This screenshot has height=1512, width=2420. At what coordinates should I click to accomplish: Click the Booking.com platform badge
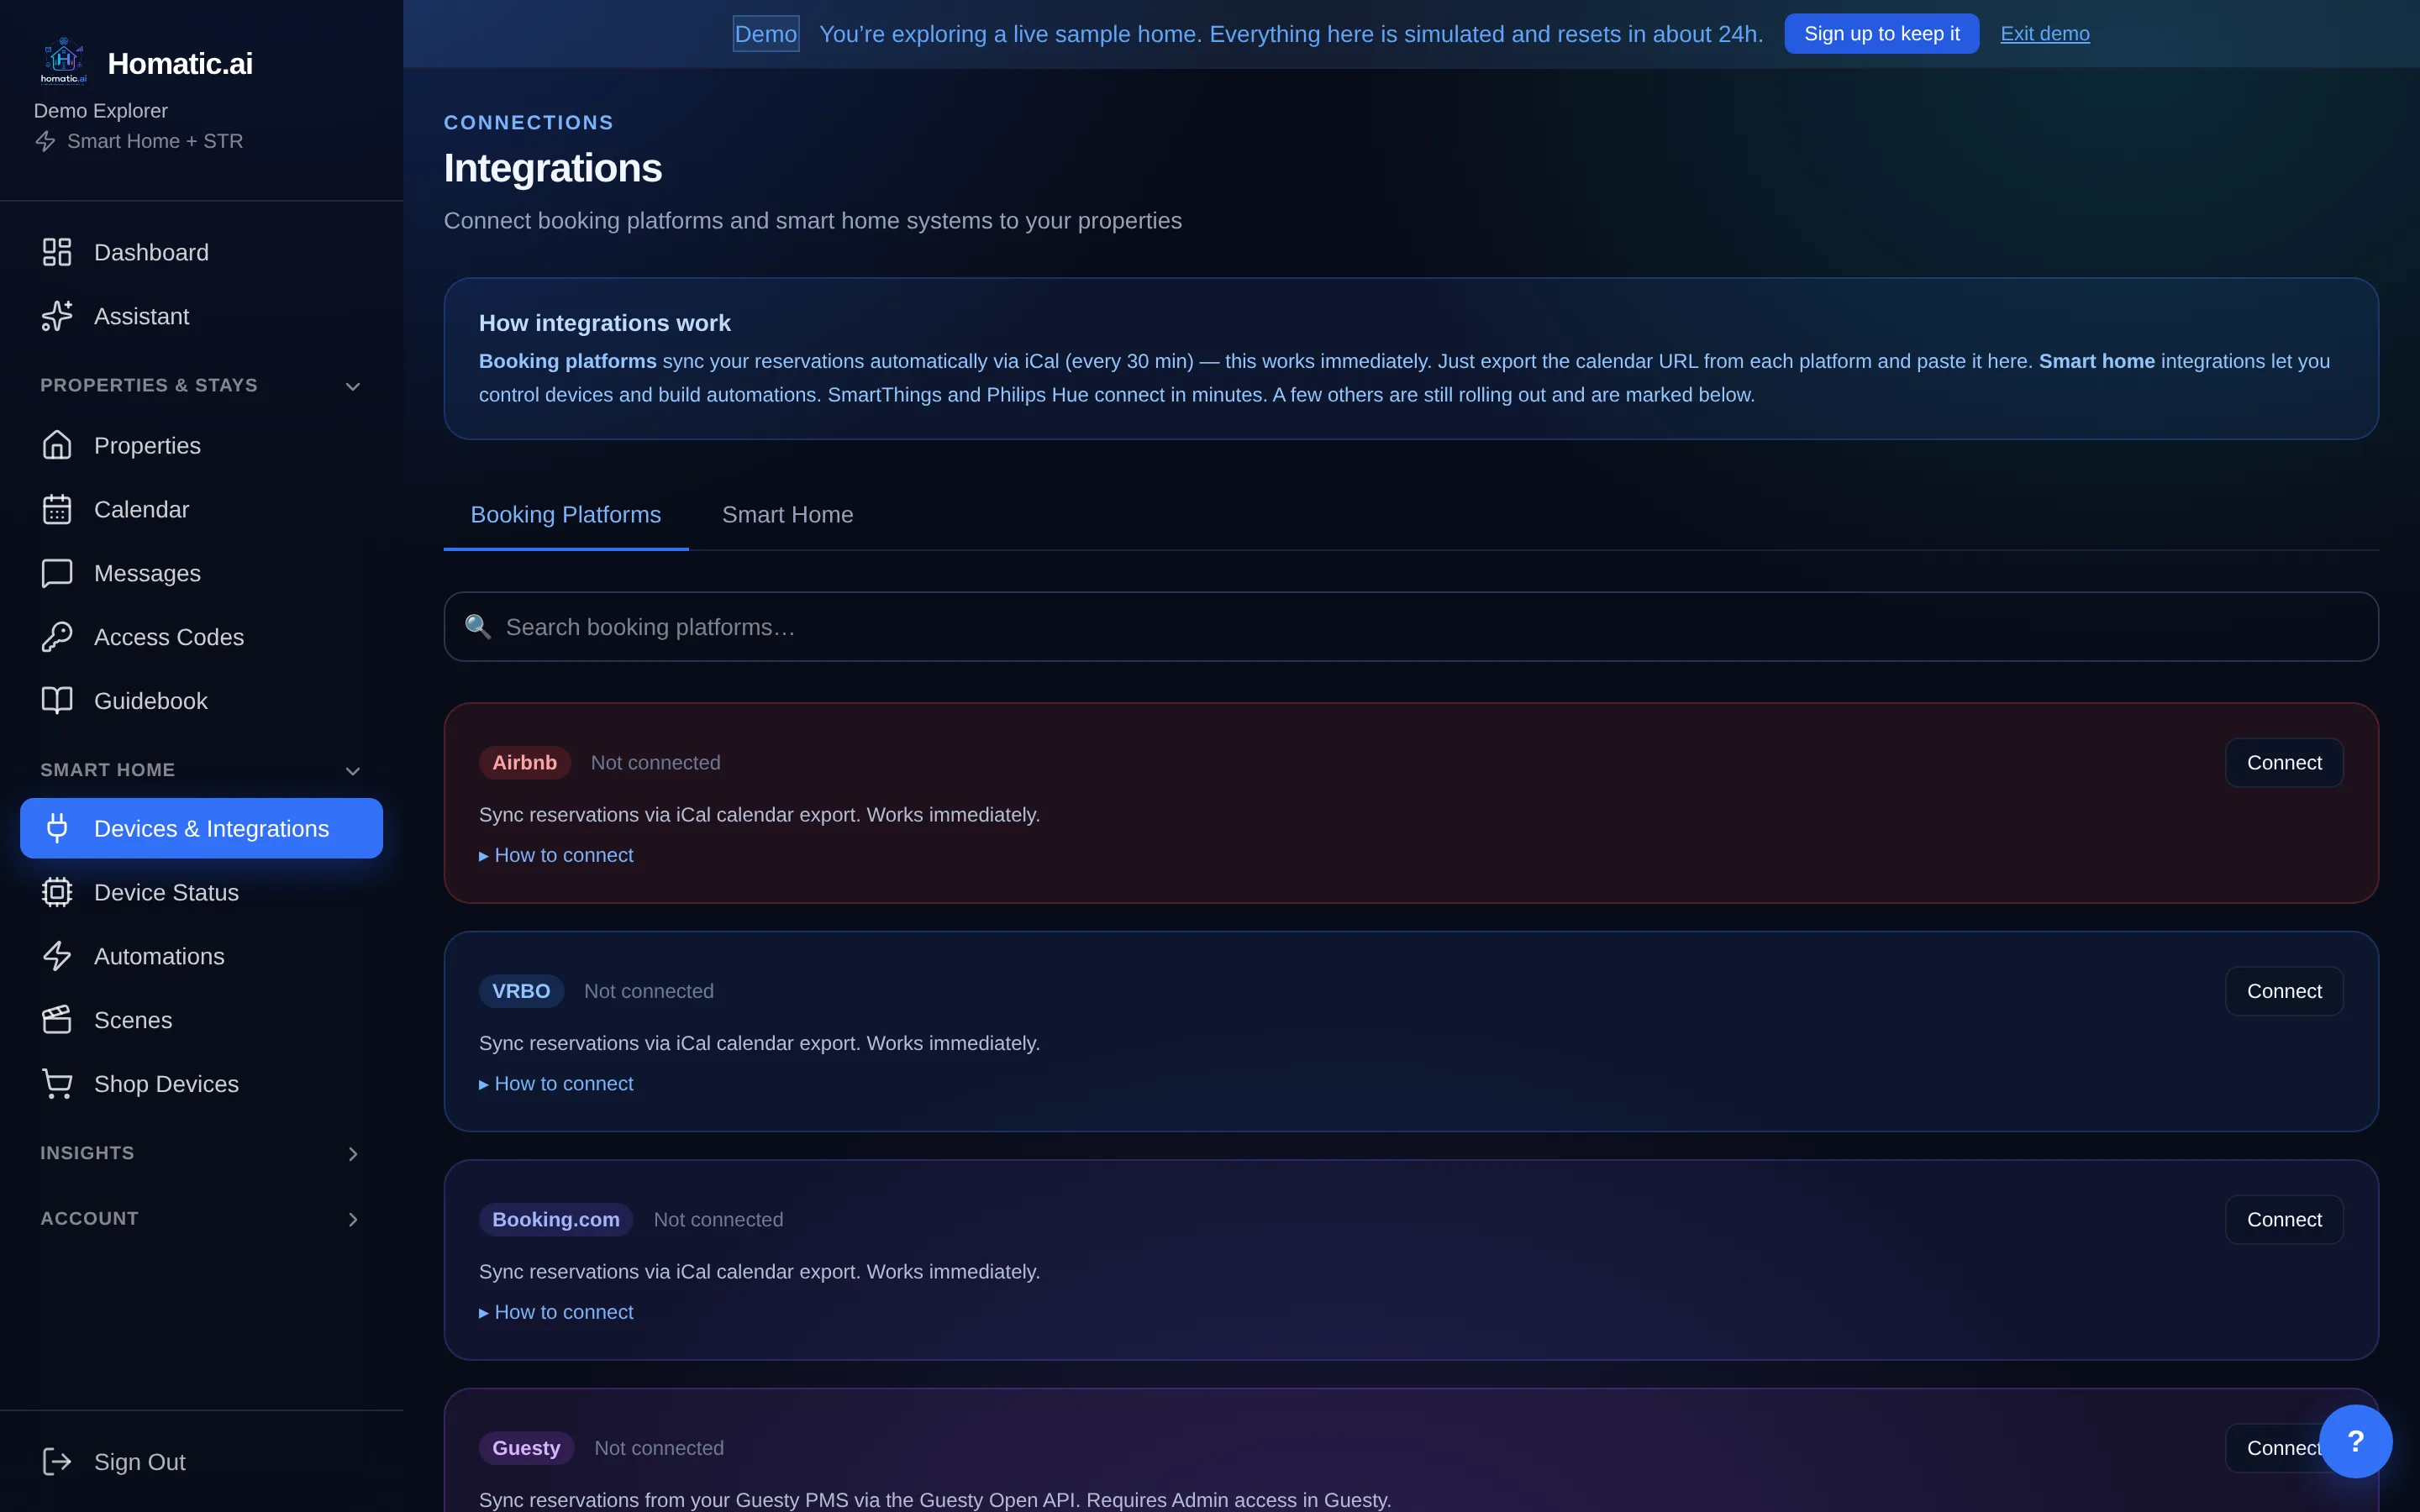[x=556, y=1219]
